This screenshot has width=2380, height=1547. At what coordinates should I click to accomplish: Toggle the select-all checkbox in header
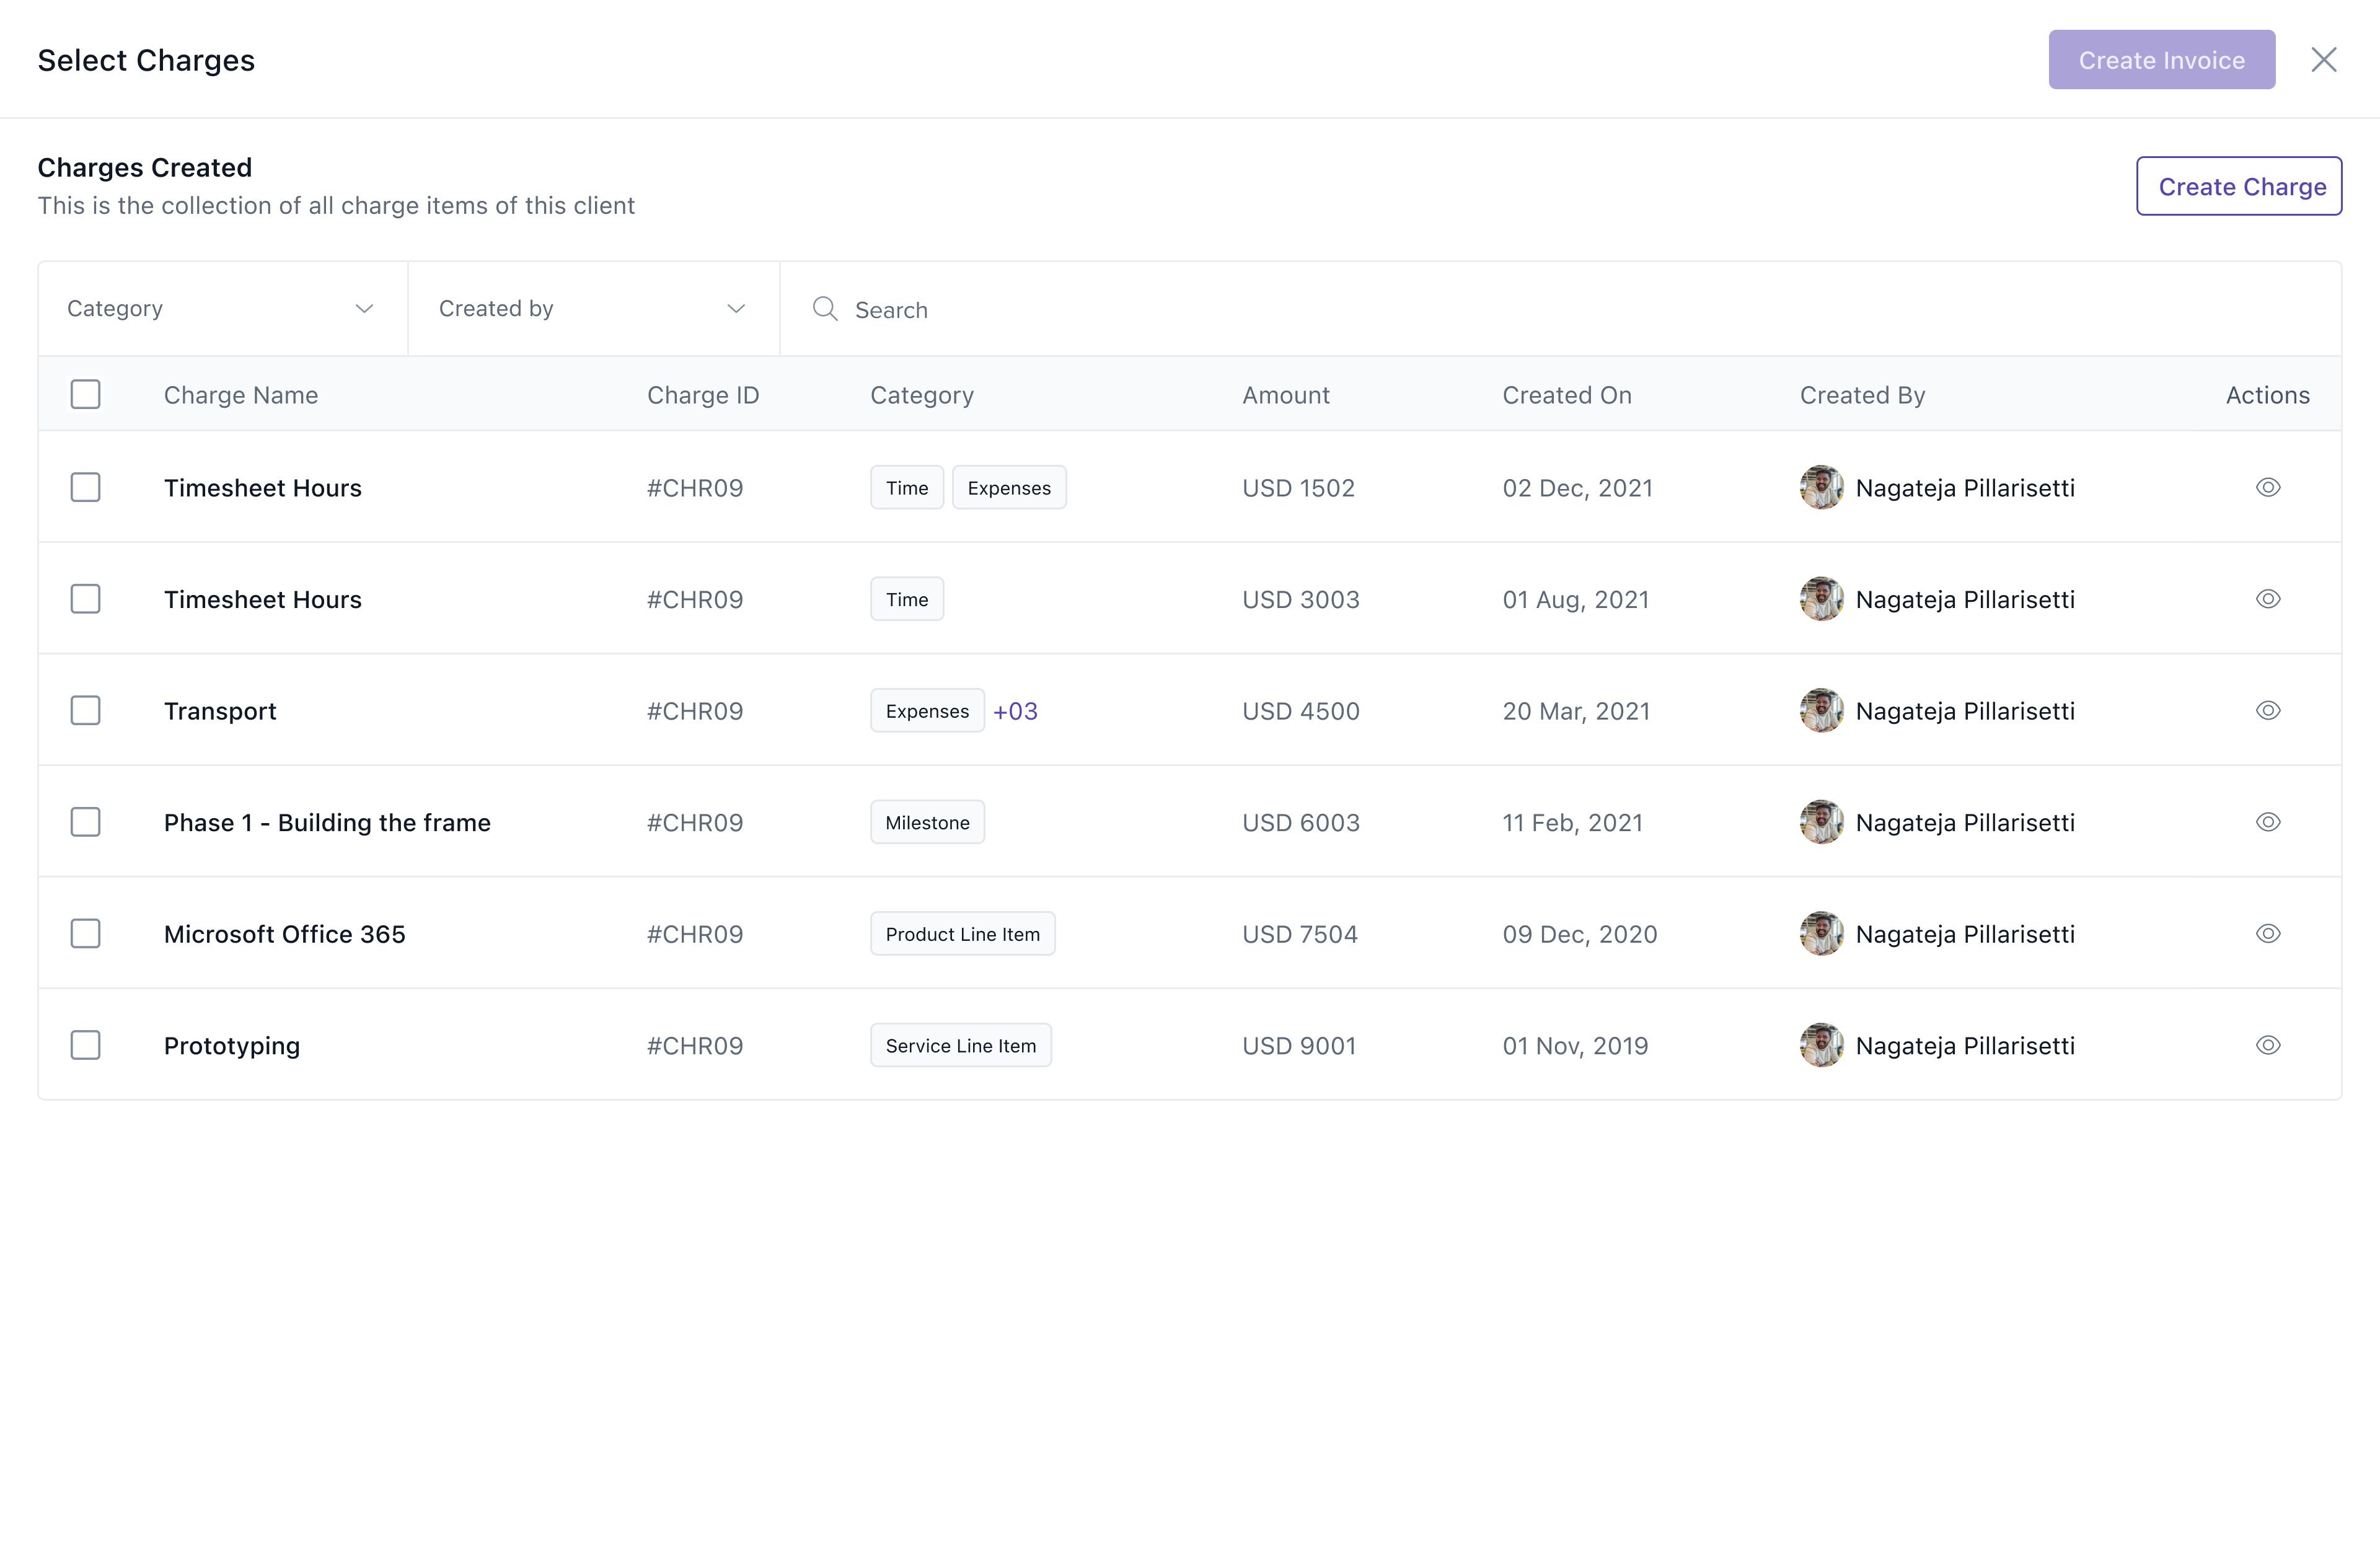point(86,394)
